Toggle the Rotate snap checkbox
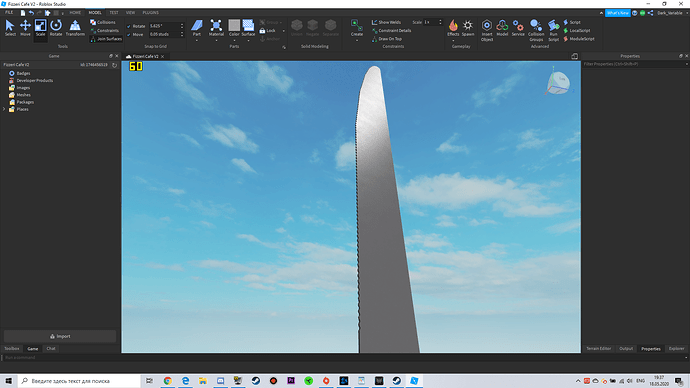 [x=129, y=26]
